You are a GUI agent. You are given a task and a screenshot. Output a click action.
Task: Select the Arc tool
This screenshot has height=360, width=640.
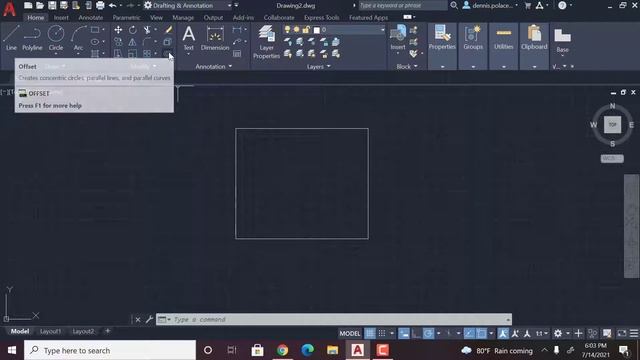click(x=78, y=38)
